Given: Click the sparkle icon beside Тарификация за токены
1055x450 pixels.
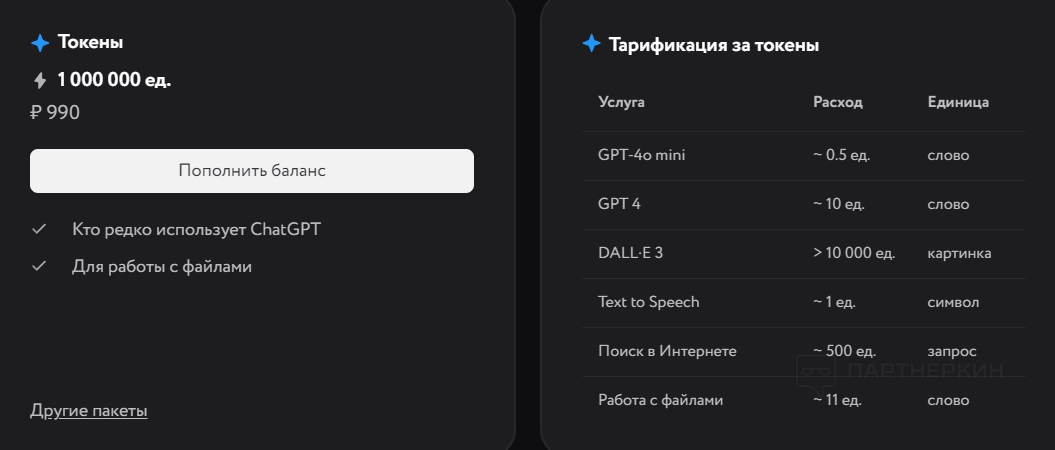Looking at the screenshot, I should click(591, 44).
